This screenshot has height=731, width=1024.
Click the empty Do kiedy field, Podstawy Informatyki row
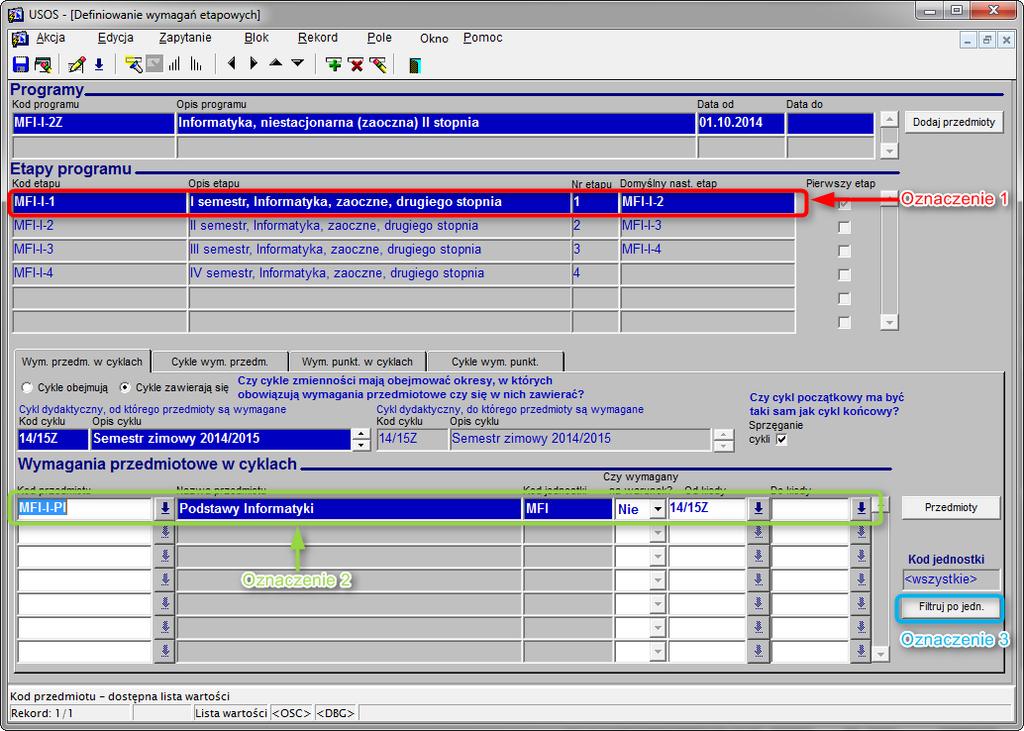tap(810, 508)
